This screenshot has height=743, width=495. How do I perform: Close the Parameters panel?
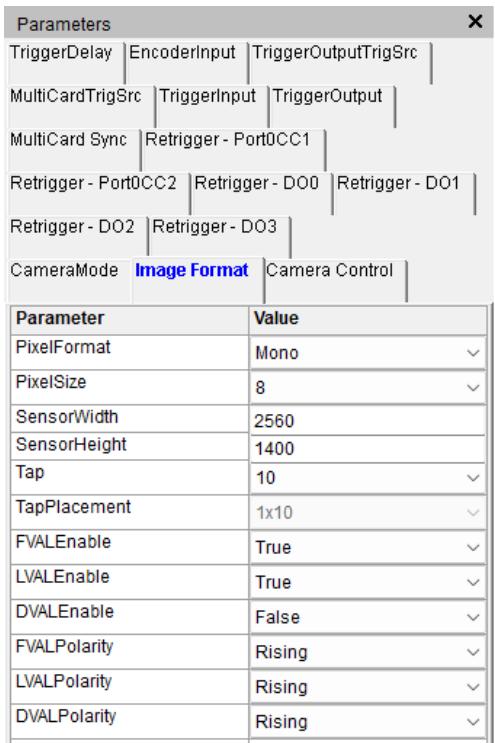tap(475, 21)
